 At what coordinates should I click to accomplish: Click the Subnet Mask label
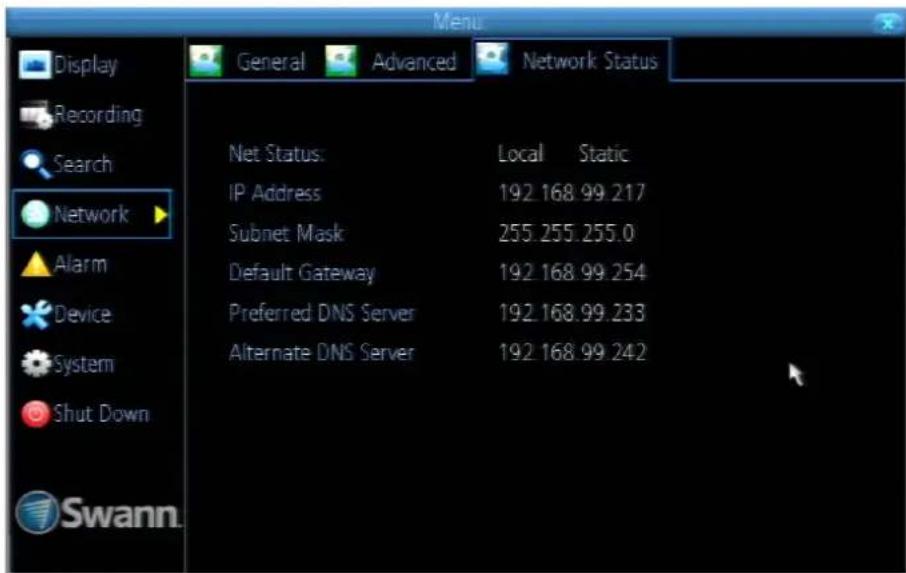pyautogui.click(x=286, y=233)
